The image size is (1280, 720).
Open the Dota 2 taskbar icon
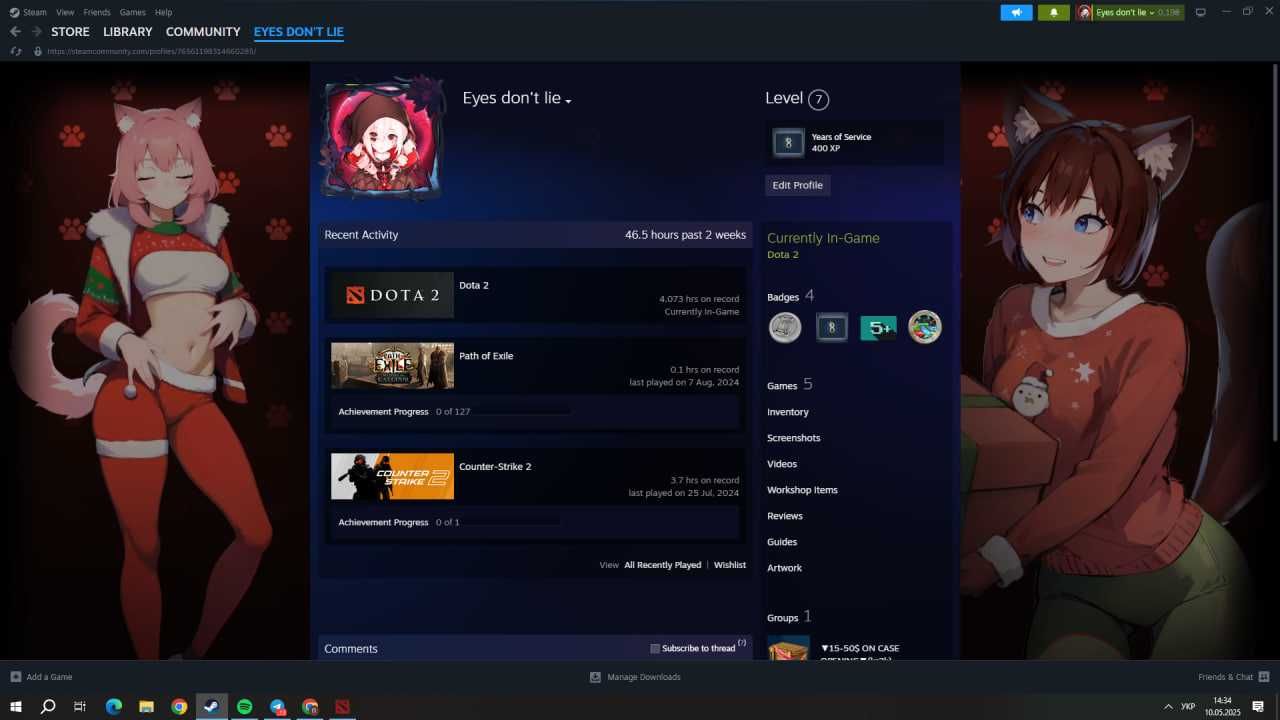pos(343,706)
